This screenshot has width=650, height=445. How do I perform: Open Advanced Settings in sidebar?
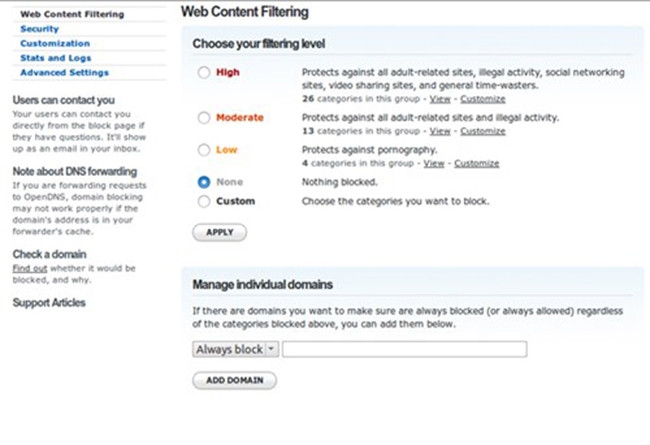[x=64, y=72]
